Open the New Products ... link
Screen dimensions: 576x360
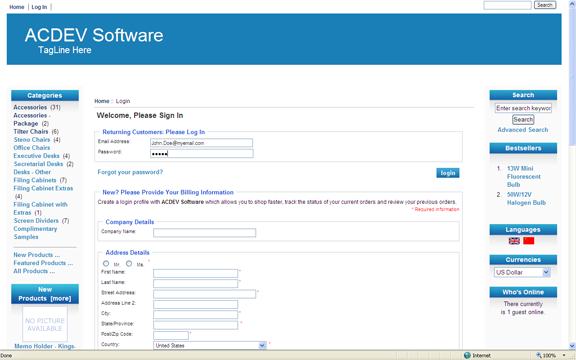(x=37, y=255)
